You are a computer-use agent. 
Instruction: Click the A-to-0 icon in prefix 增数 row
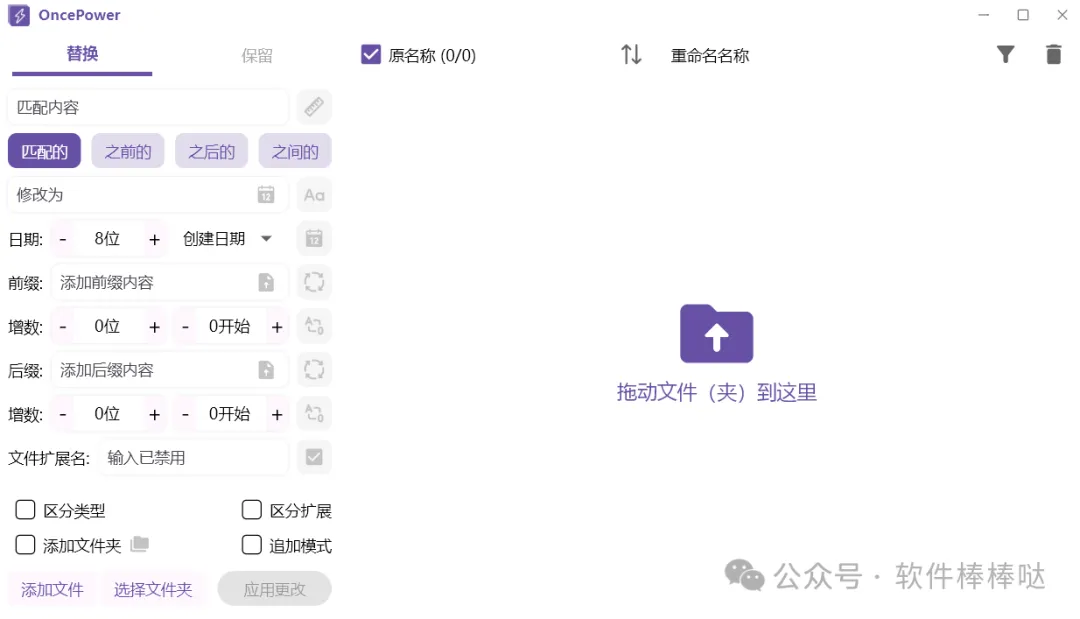pos(314,326)
